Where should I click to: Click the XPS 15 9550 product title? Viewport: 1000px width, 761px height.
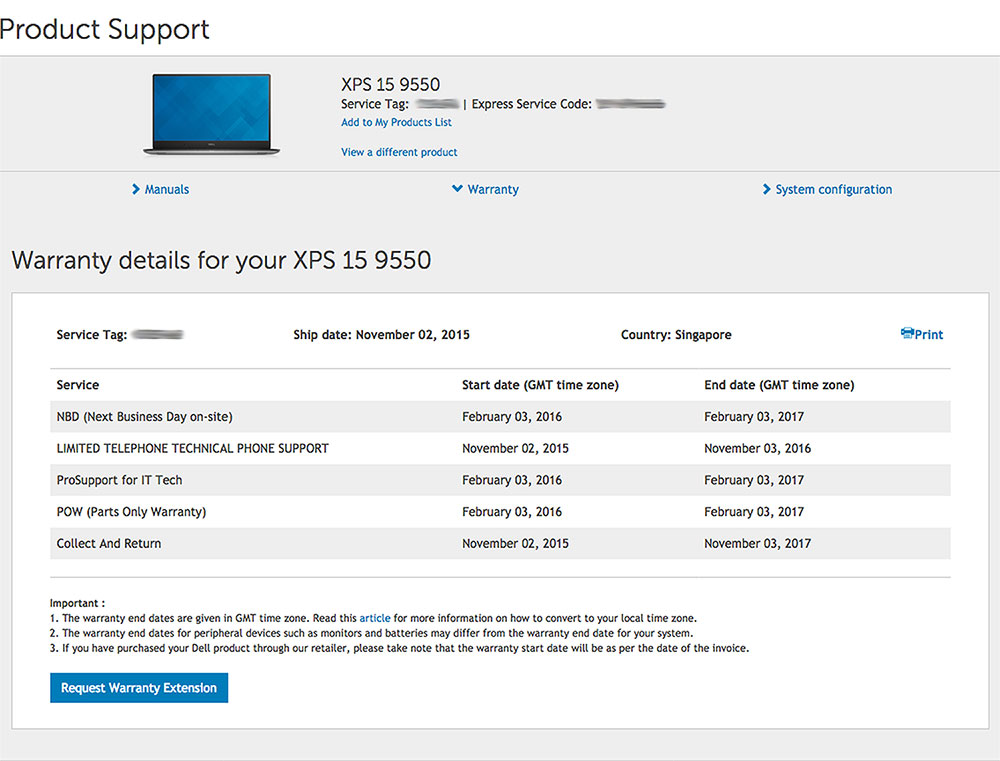click(x=390, y=84)
